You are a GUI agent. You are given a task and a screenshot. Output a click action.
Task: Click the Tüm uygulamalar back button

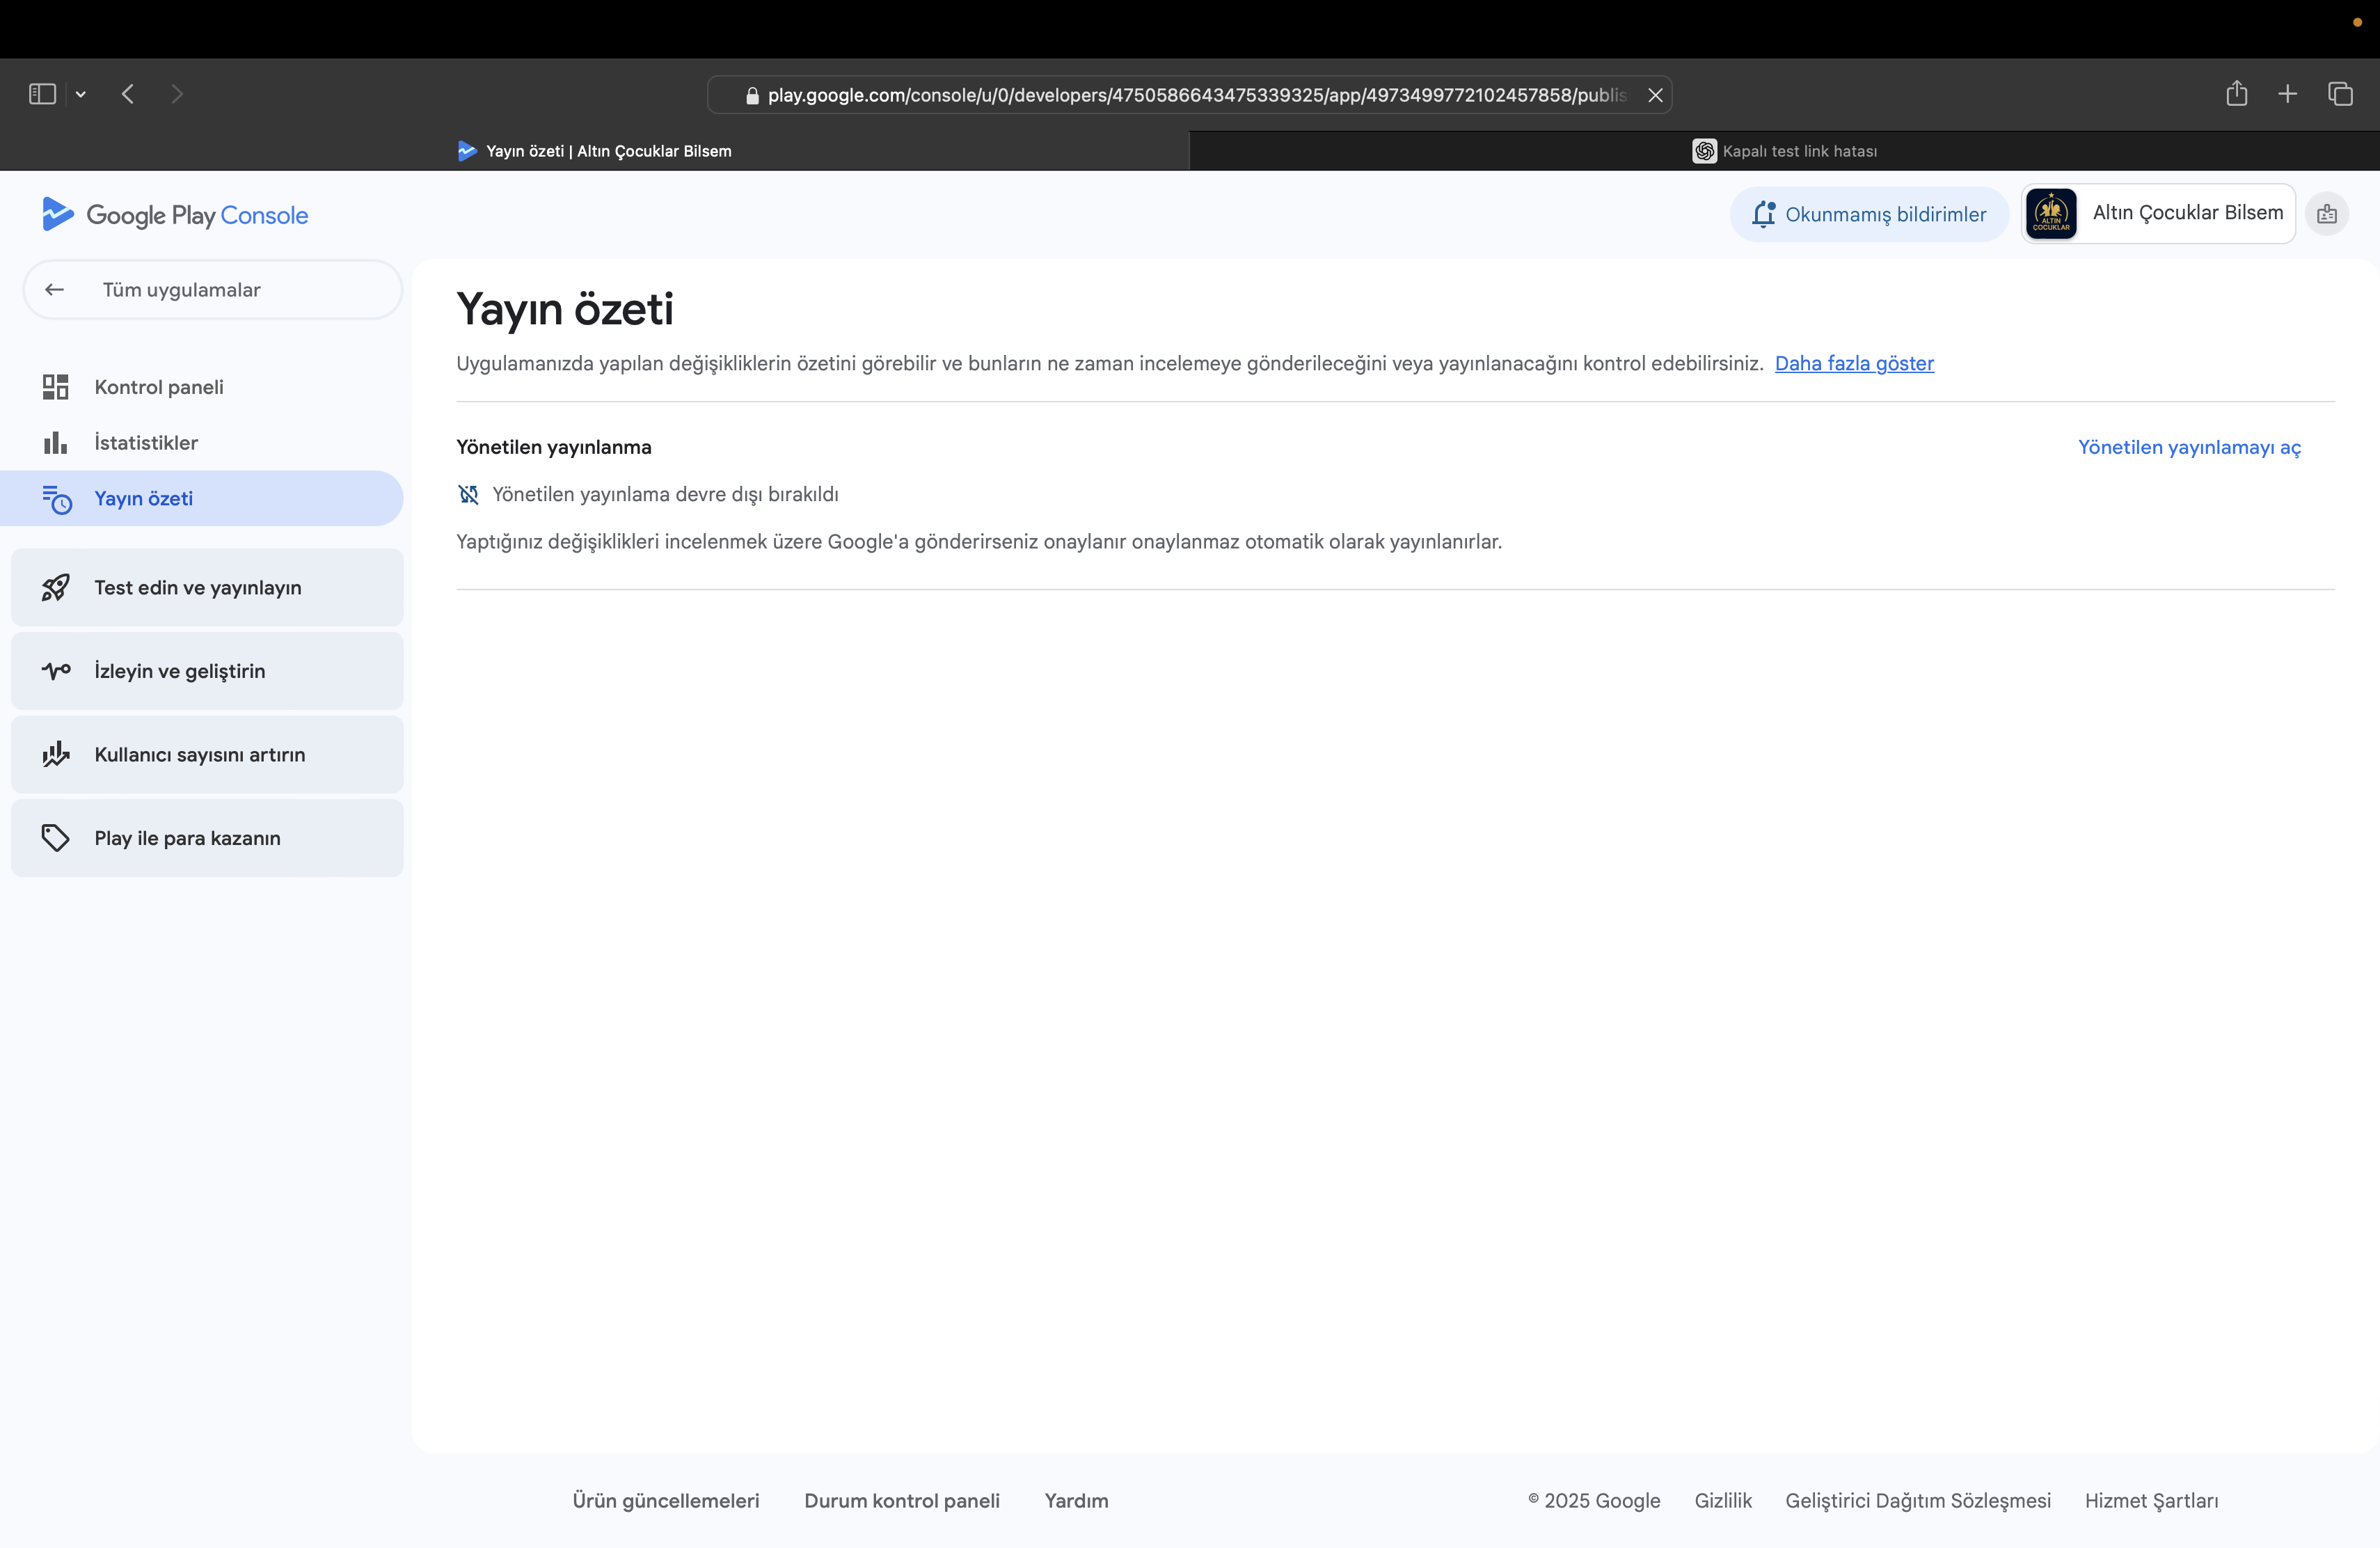[x=212, y=290]
